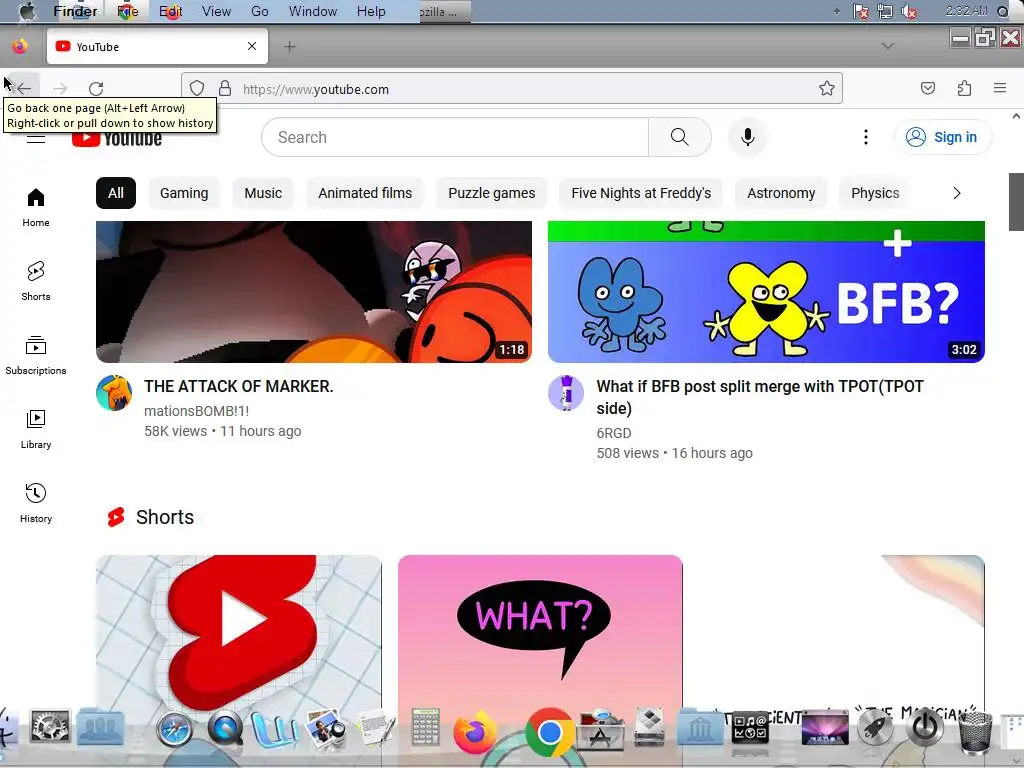Open the 6RGD channel link
This screenshot has height=768, width=1024.
(614, 433)
